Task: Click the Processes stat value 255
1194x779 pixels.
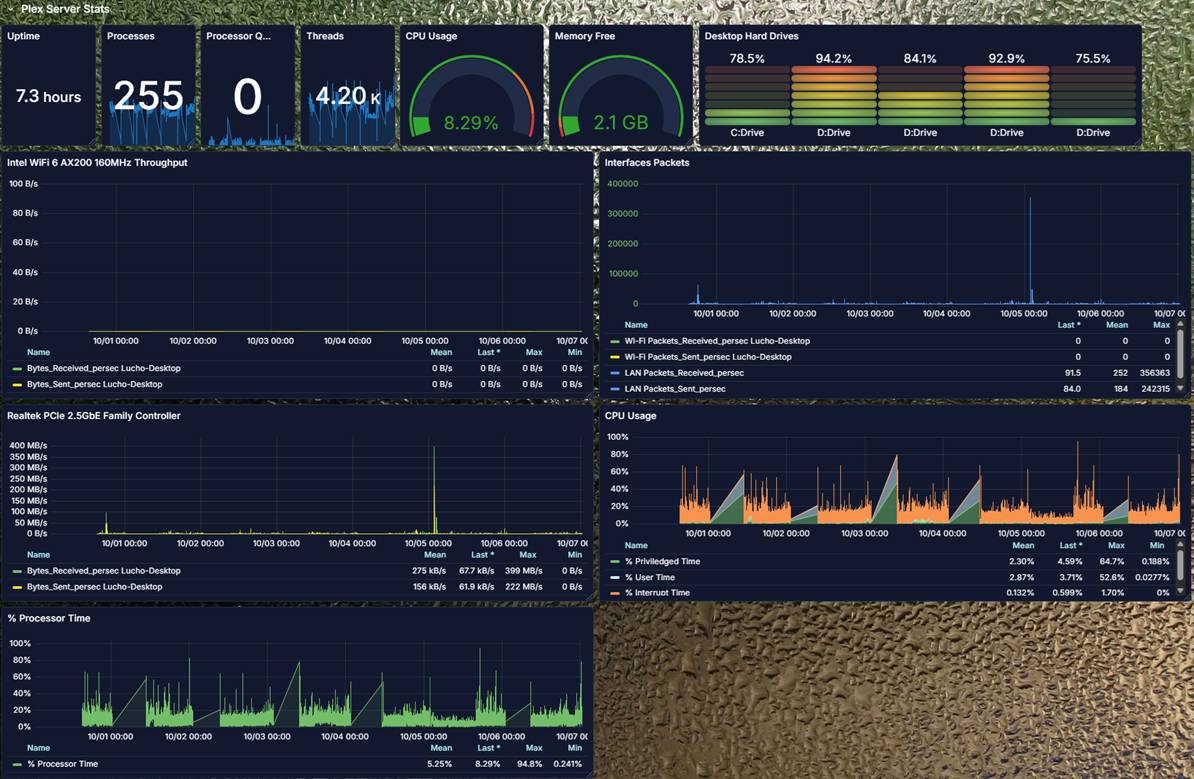Action: [x=148, y=96]
